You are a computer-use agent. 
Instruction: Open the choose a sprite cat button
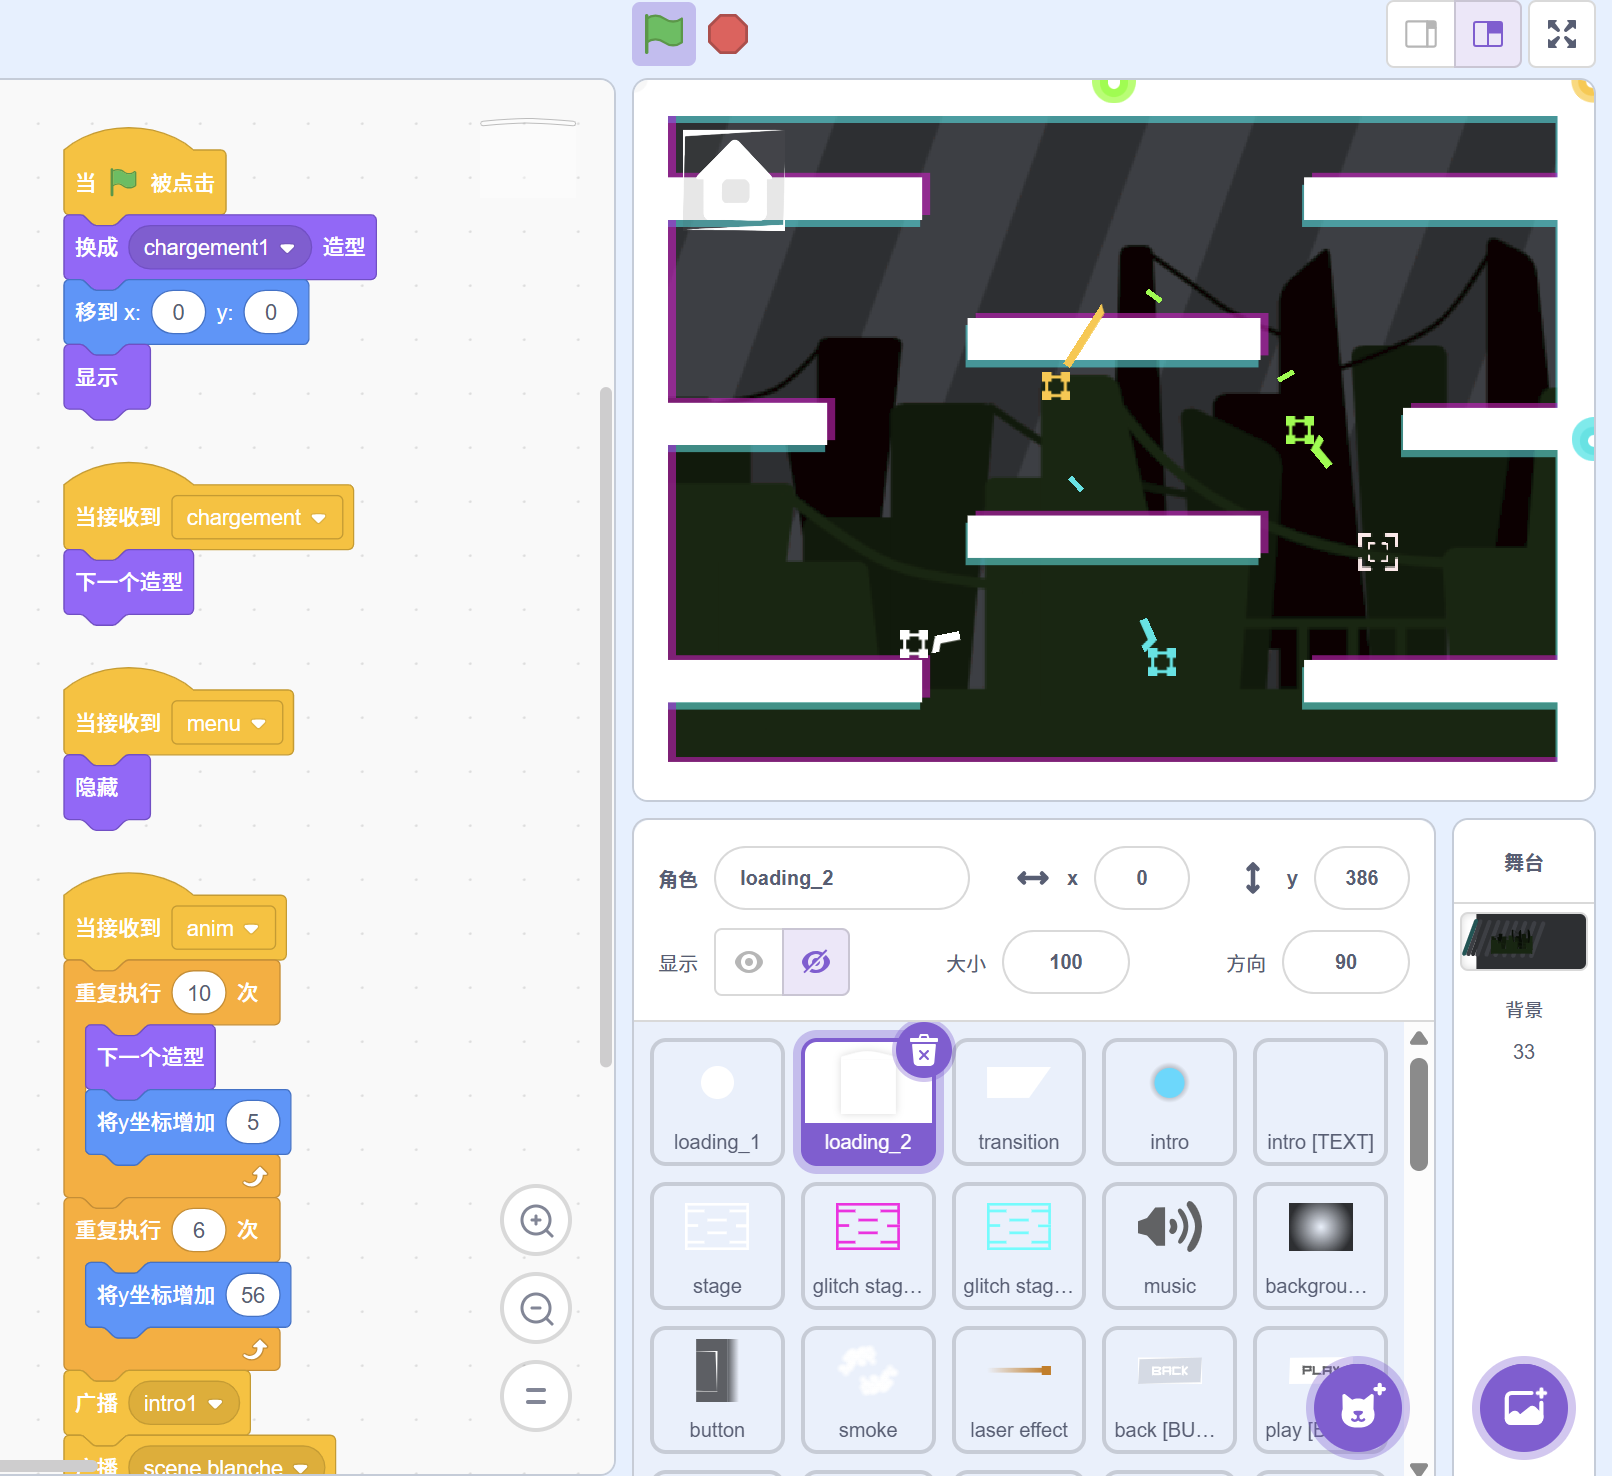(1358, 1408)
